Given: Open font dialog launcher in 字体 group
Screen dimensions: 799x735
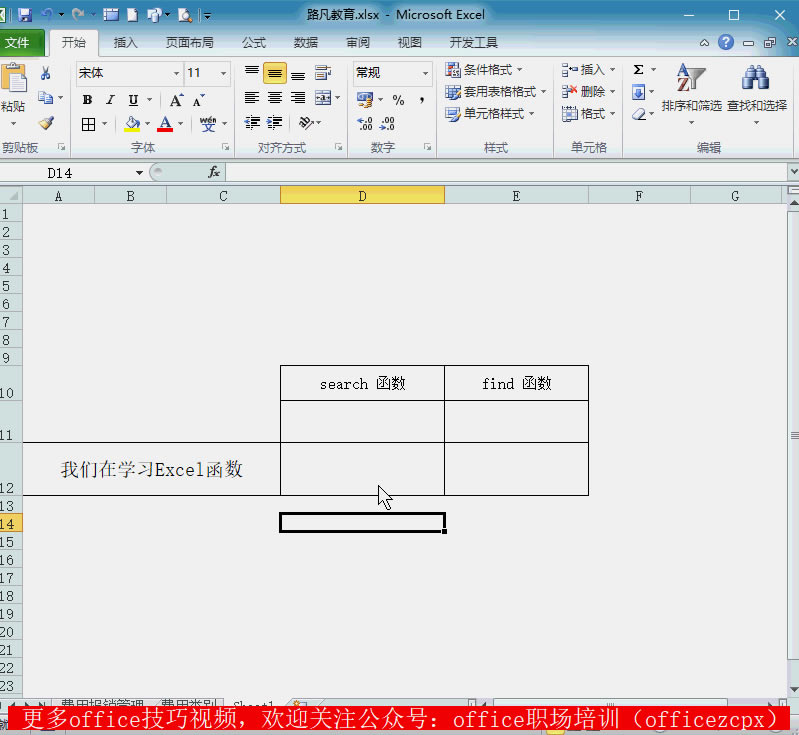Looking at the screenshot, I should click(x=225, y=147).
